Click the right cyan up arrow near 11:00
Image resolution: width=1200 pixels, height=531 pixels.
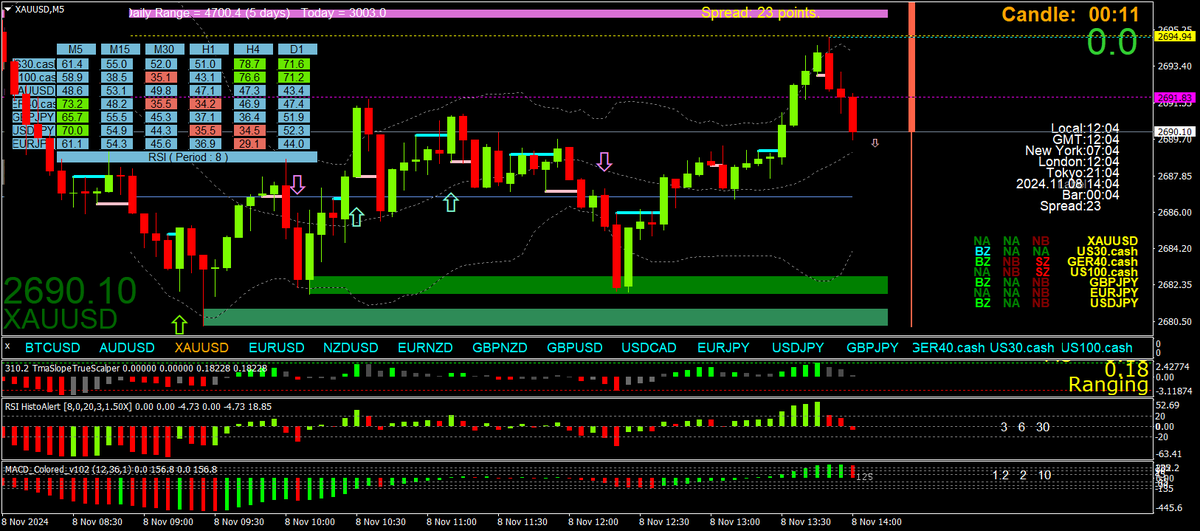[x=451, y=202]
